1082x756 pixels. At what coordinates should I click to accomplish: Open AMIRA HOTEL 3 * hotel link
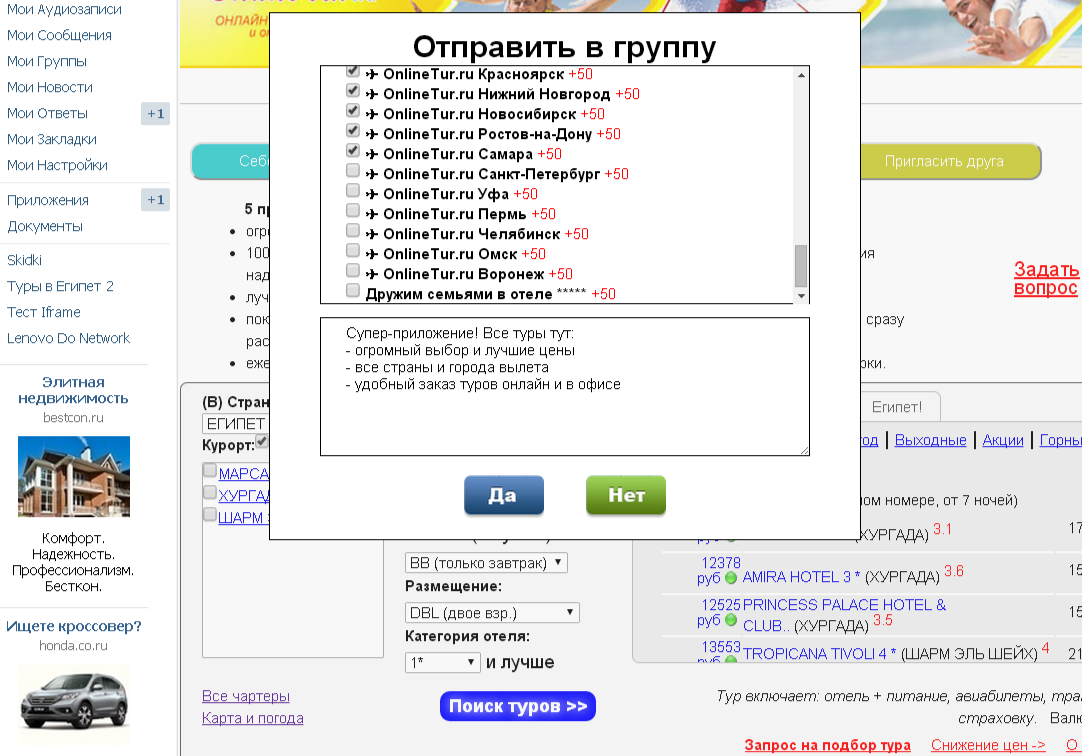pyautogui.click(x=801, y=577)
